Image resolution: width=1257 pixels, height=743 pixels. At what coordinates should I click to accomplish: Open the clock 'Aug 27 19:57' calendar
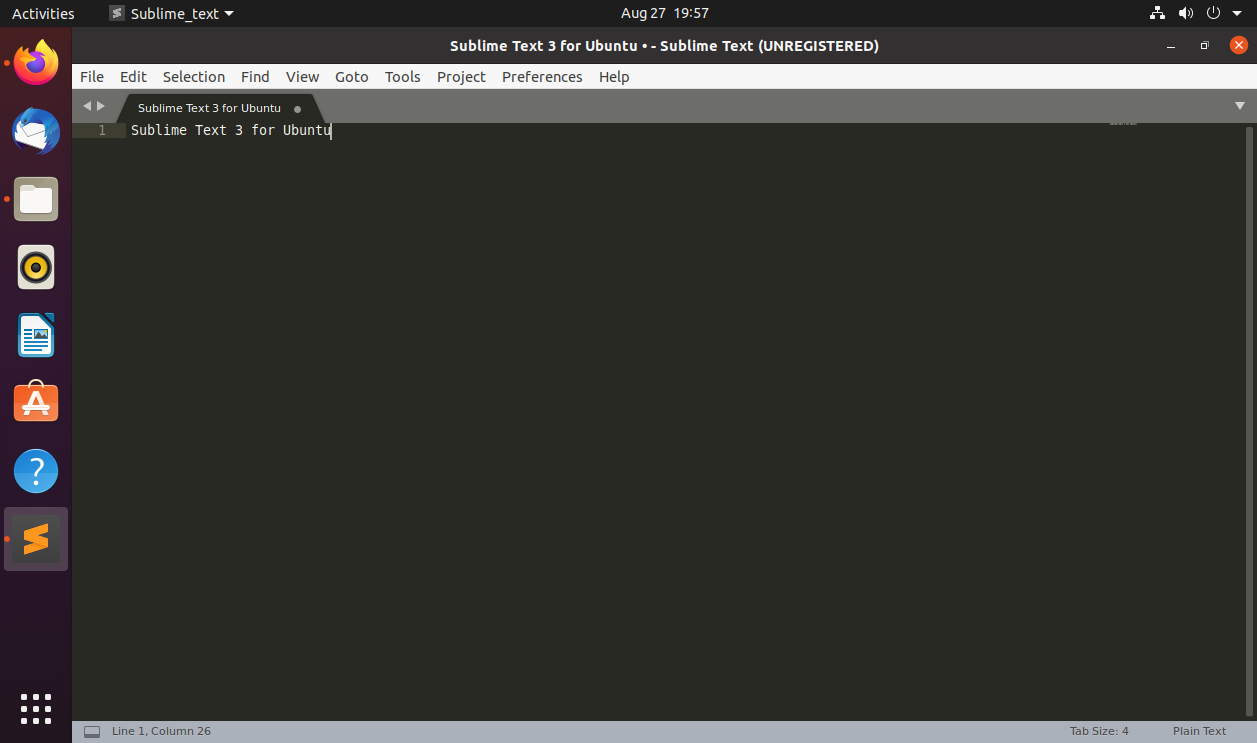point(664,14)
